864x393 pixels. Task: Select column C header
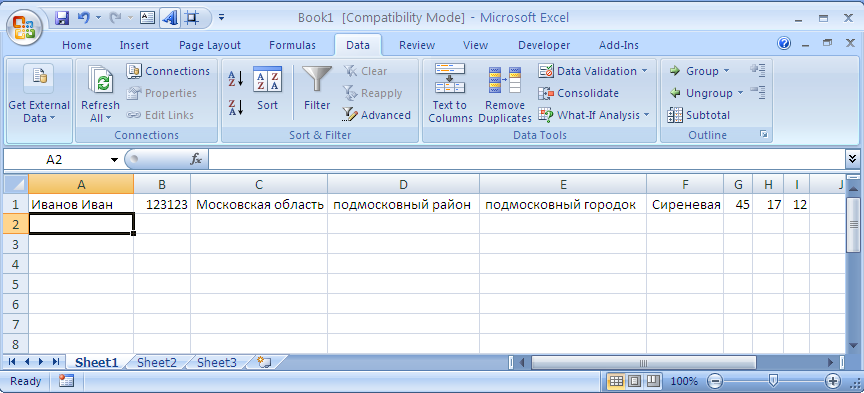click(259, 184)
